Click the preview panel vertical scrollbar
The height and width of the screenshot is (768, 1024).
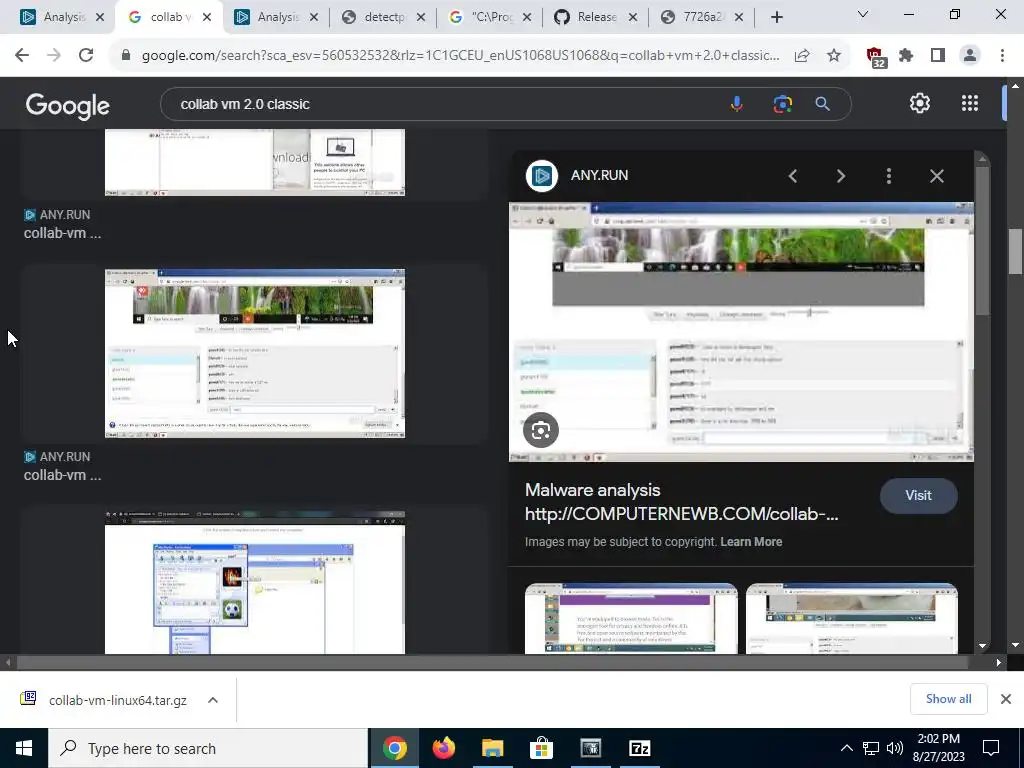tap(982, 242)
